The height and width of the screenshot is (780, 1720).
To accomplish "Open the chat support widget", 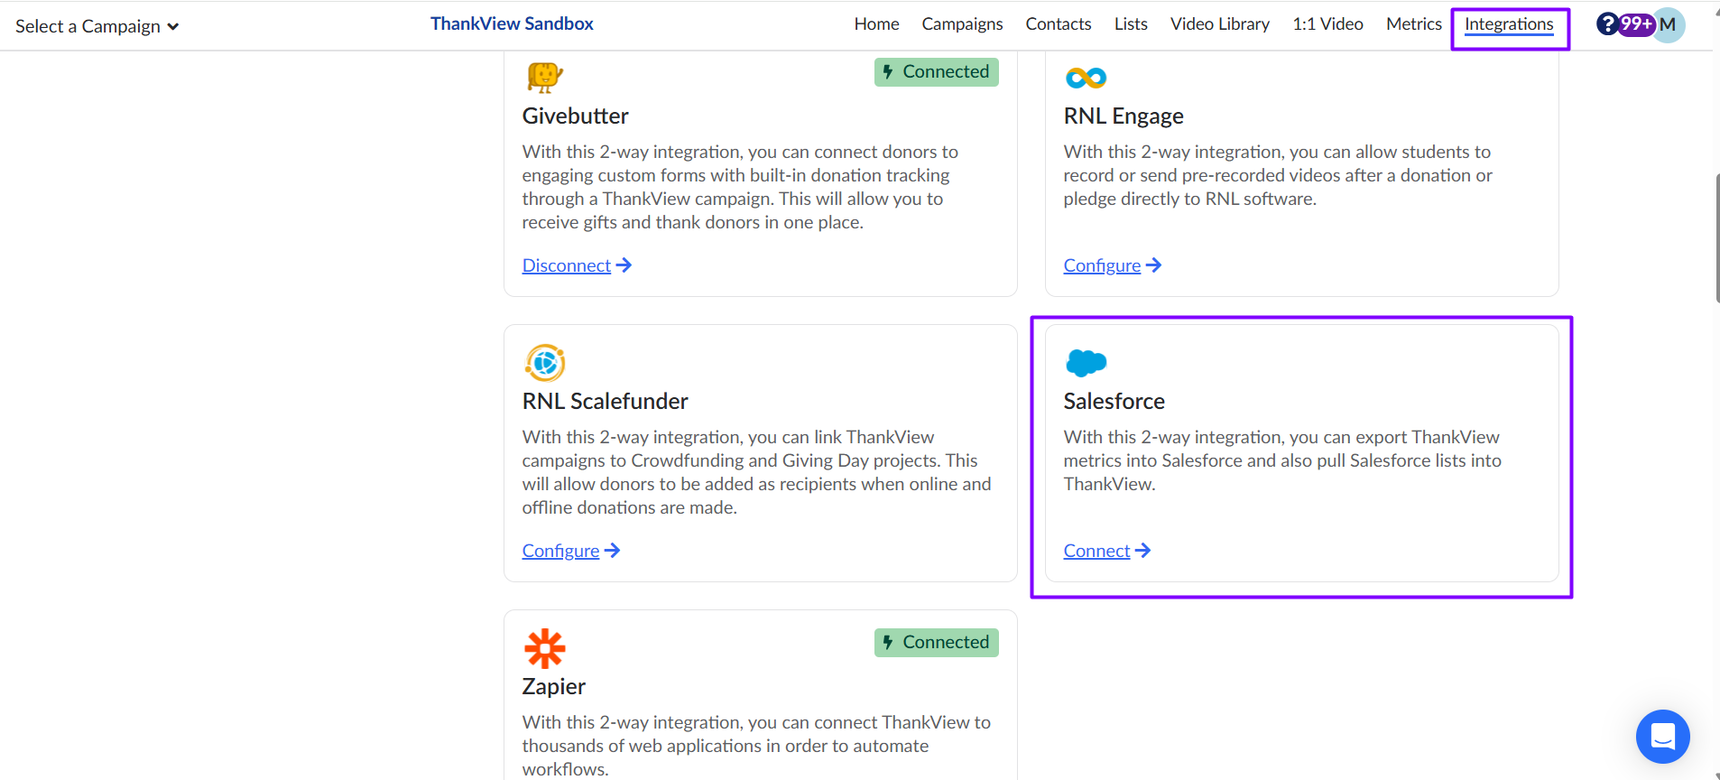I will [1662, 736].
